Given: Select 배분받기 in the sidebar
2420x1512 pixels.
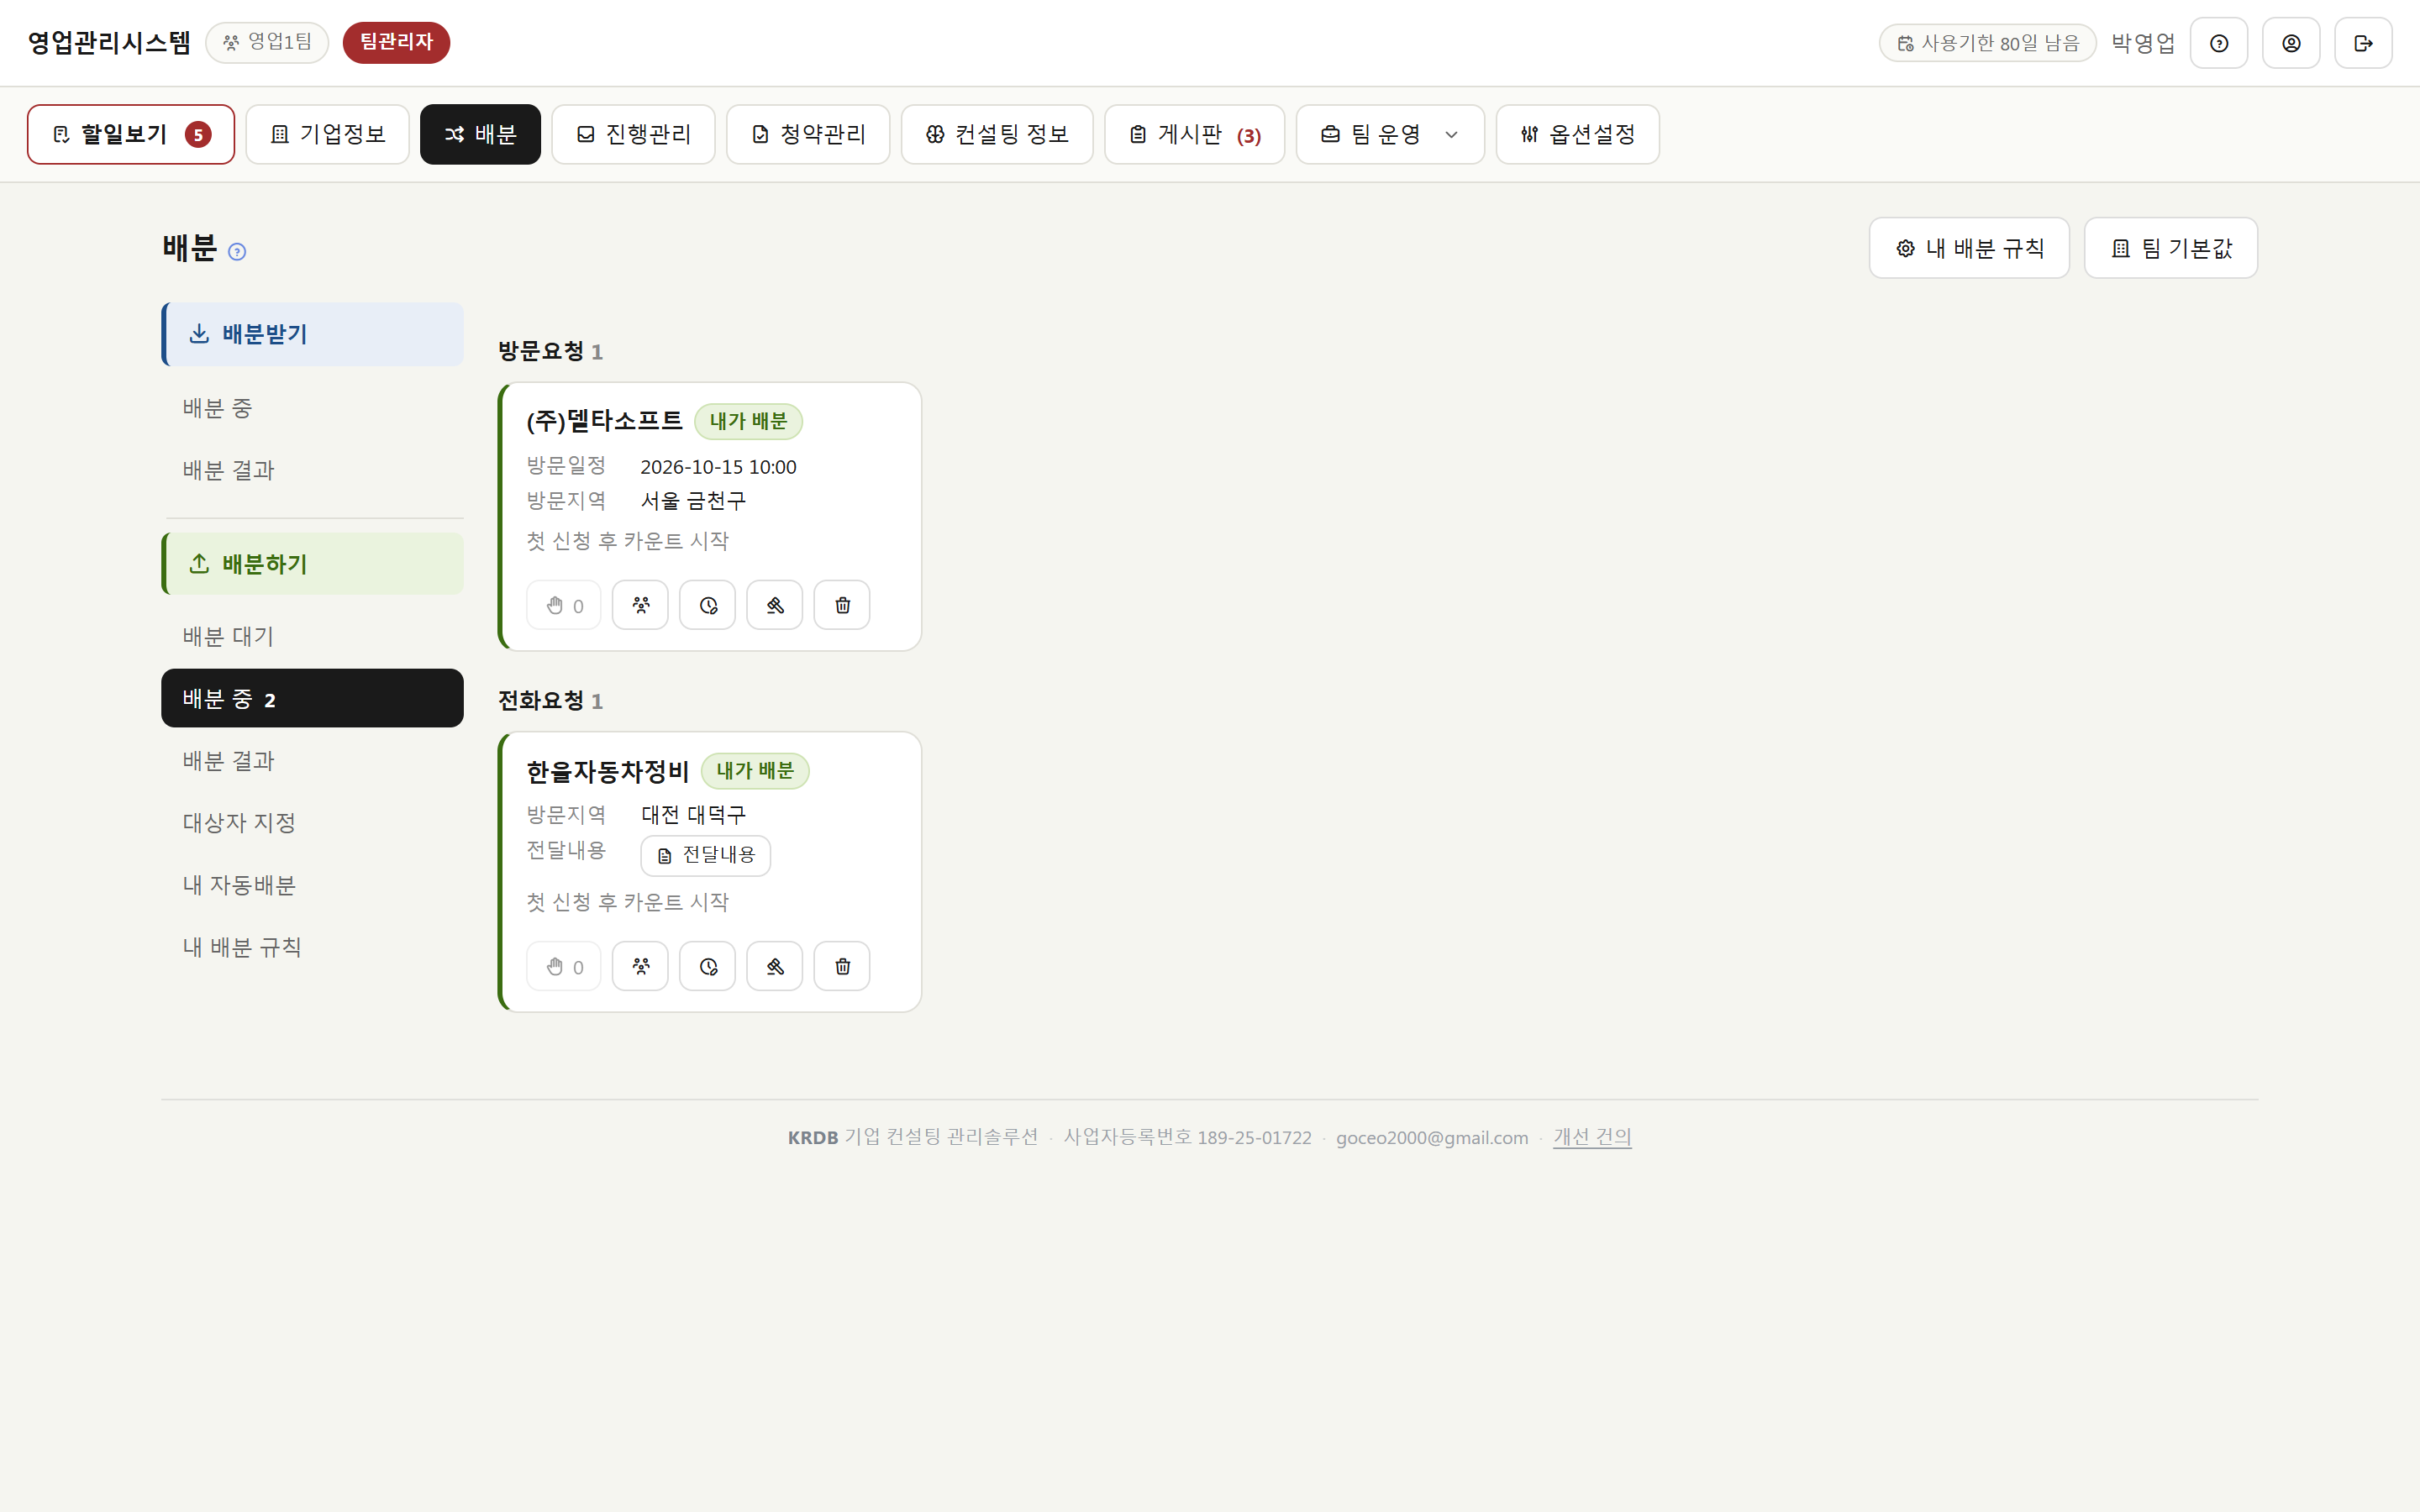Looking at the screenshot, I should (313, 334).
